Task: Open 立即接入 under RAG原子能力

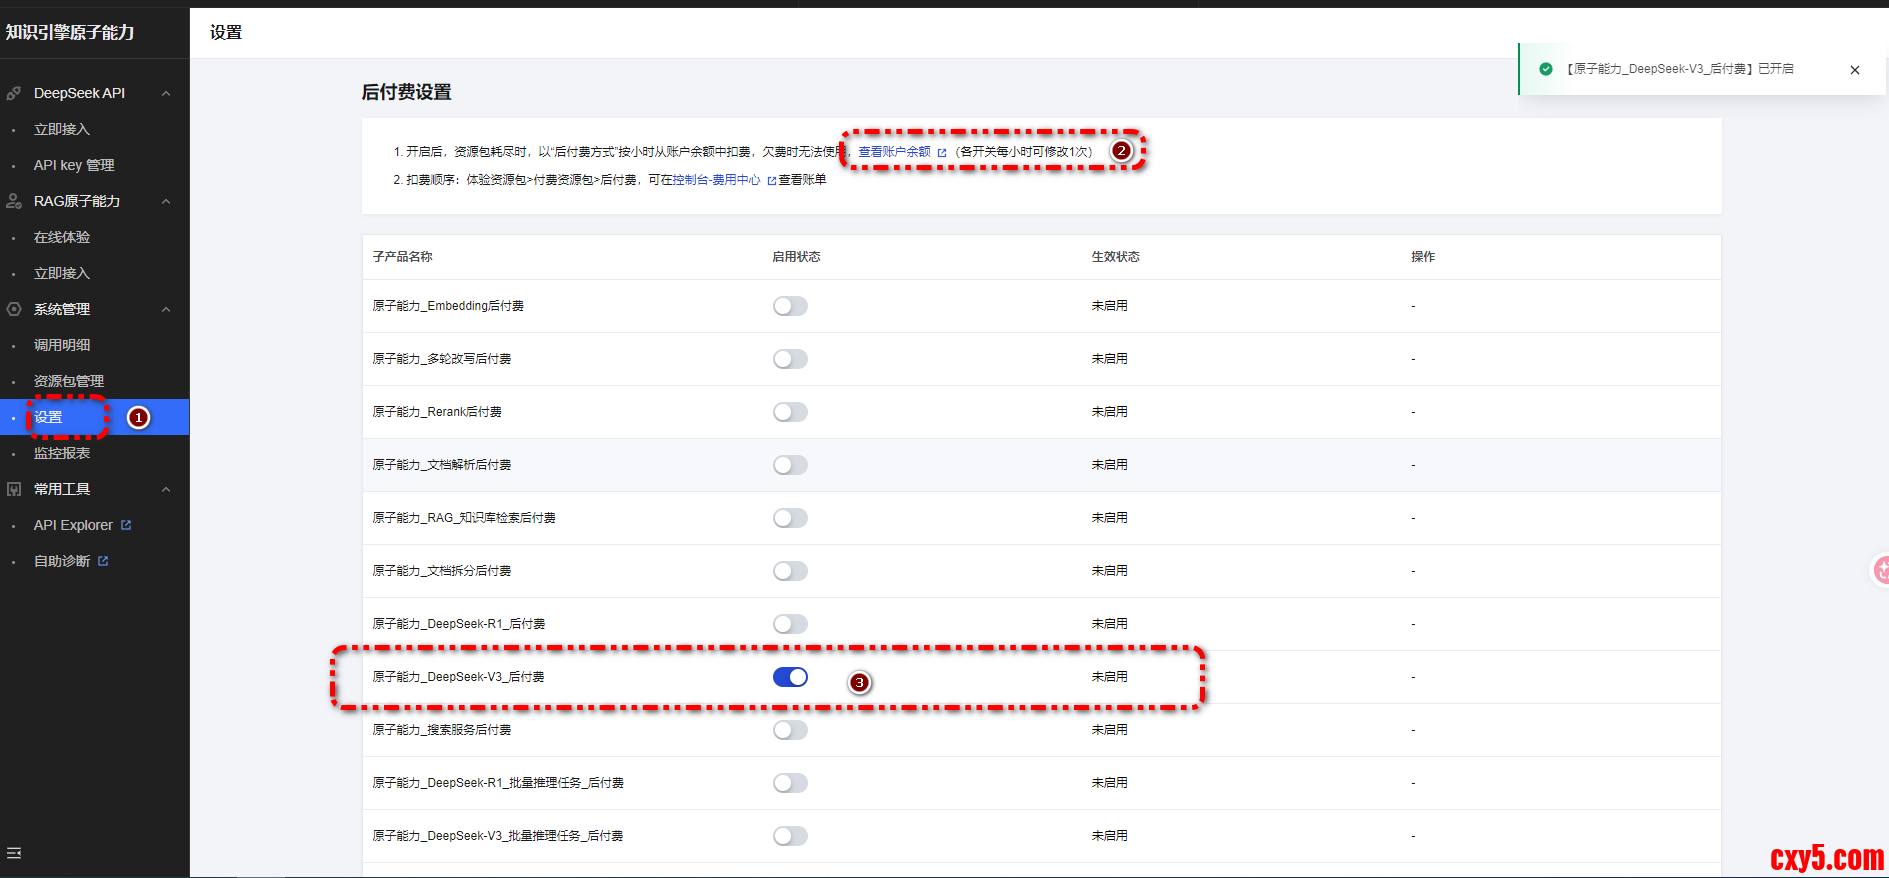Action: click(x=62, y=273)
